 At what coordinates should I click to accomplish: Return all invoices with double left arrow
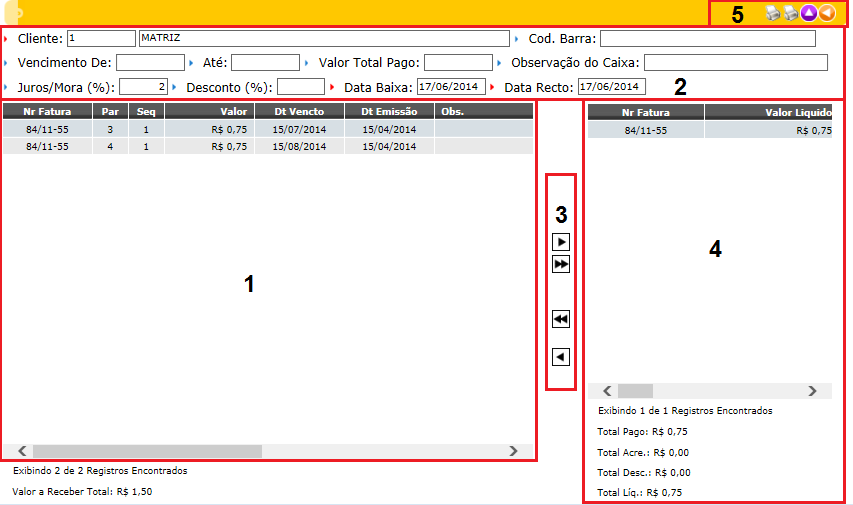tap(561, 319)
